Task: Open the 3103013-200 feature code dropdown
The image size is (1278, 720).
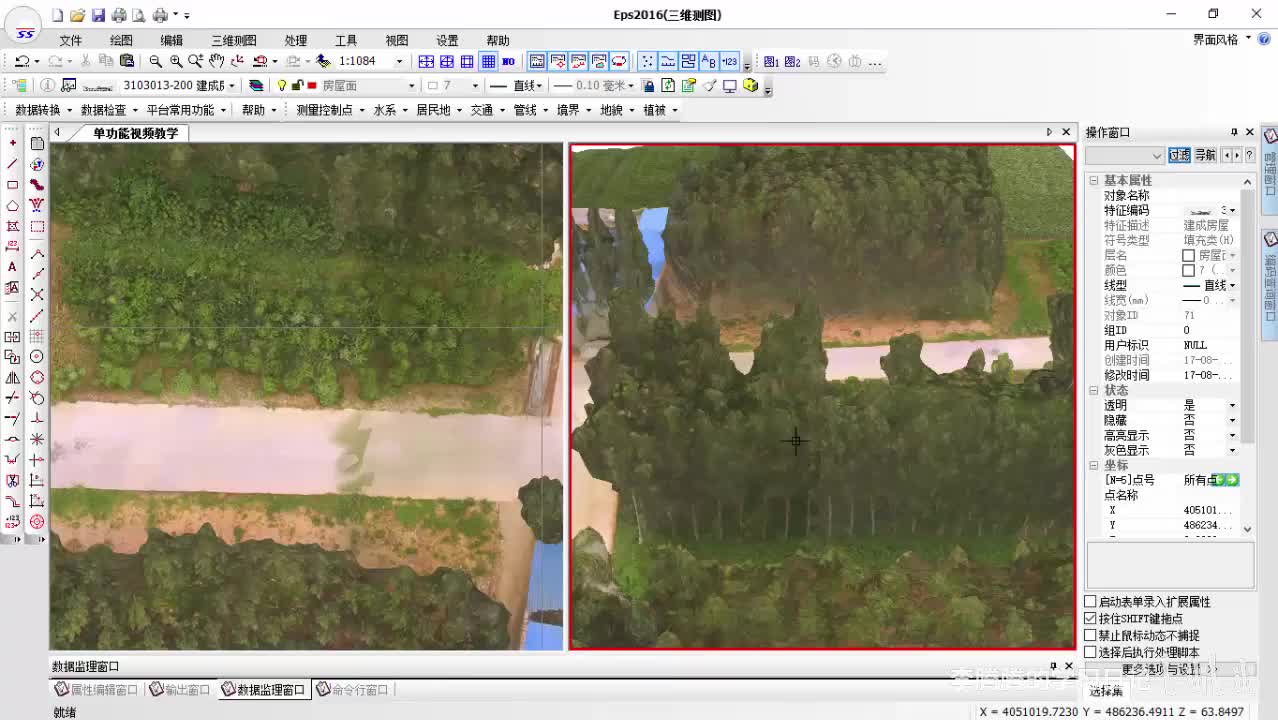Action: coord(232,86)
